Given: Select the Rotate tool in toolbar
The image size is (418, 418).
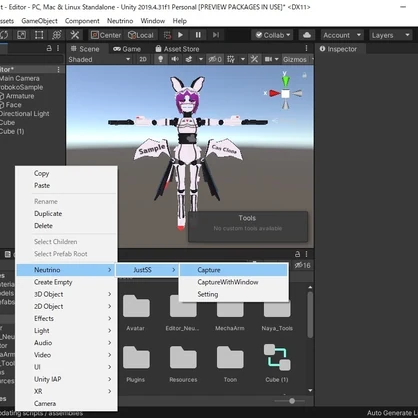Looking at the screenshot, I should coord(4,35).
